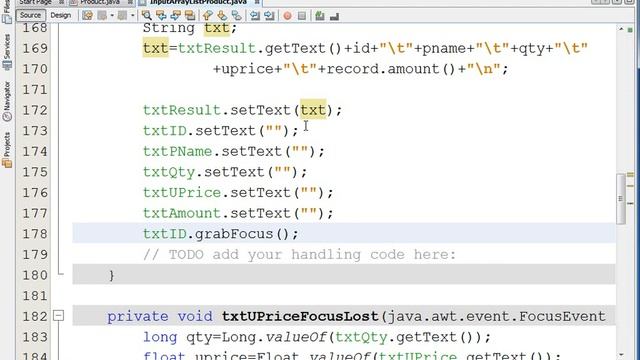640x360 pixels.
Task: Open the Navigator side panel
Action: pos(7,101)
